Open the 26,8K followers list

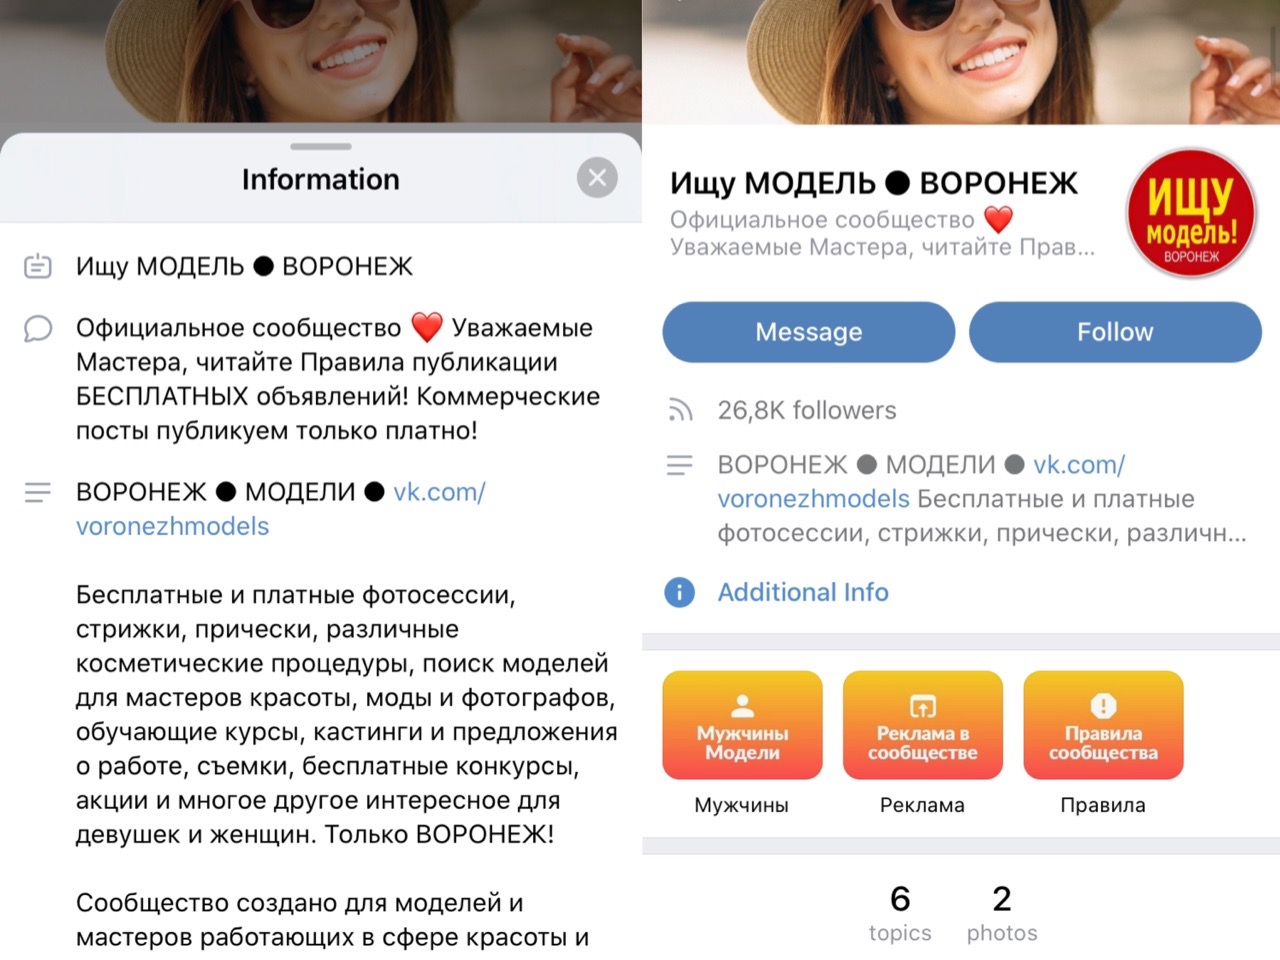(x=807, y=410)
